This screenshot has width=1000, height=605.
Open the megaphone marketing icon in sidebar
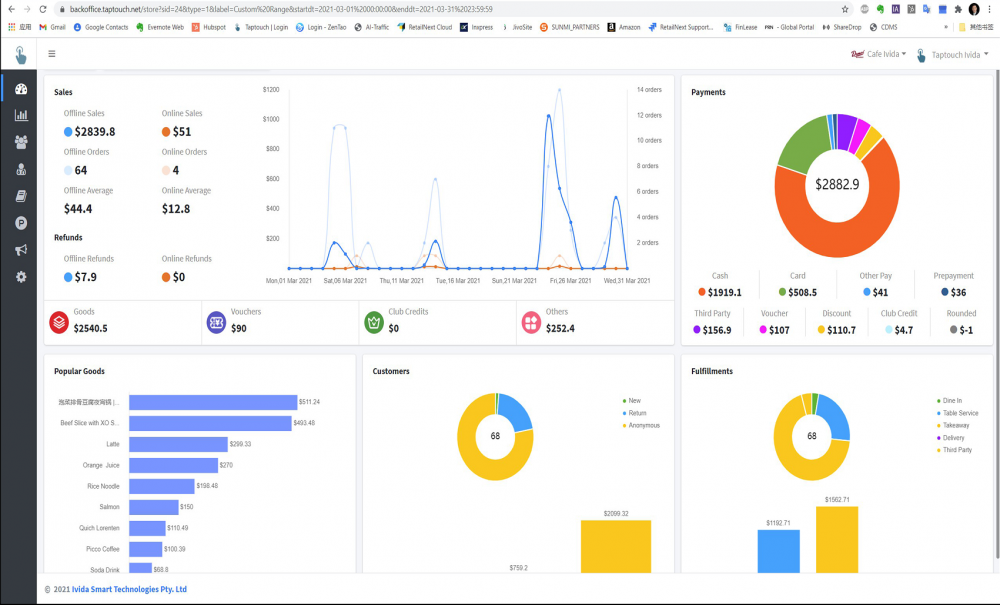21,249
